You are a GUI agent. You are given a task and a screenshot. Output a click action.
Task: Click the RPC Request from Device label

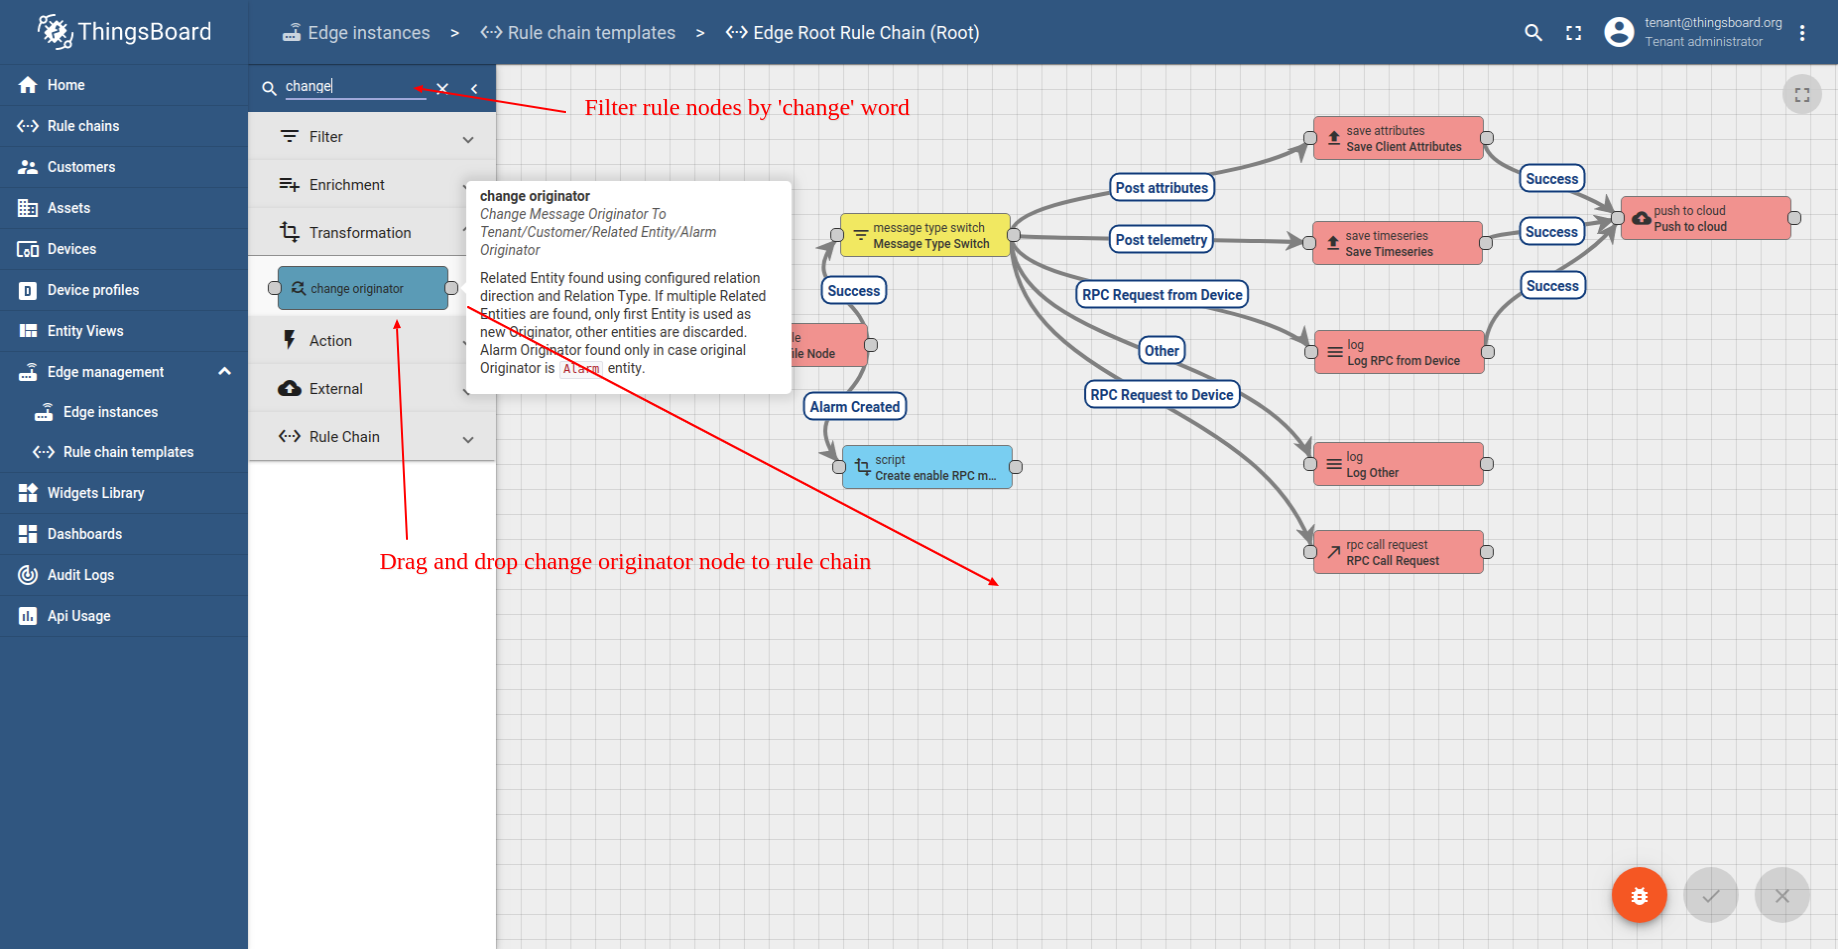tap(1162, 294)
